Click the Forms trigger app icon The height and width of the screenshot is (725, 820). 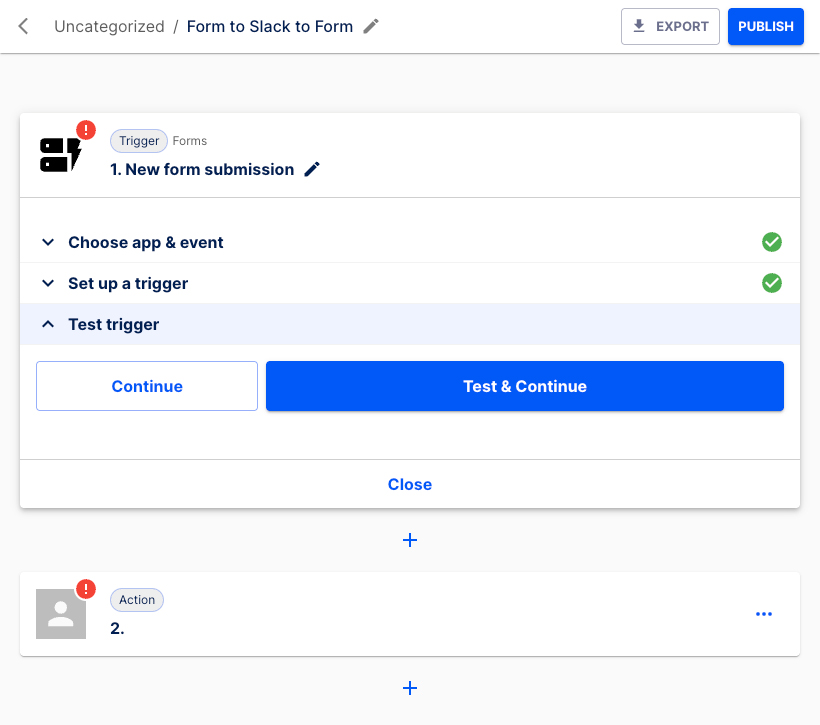[x=60, y=152]
